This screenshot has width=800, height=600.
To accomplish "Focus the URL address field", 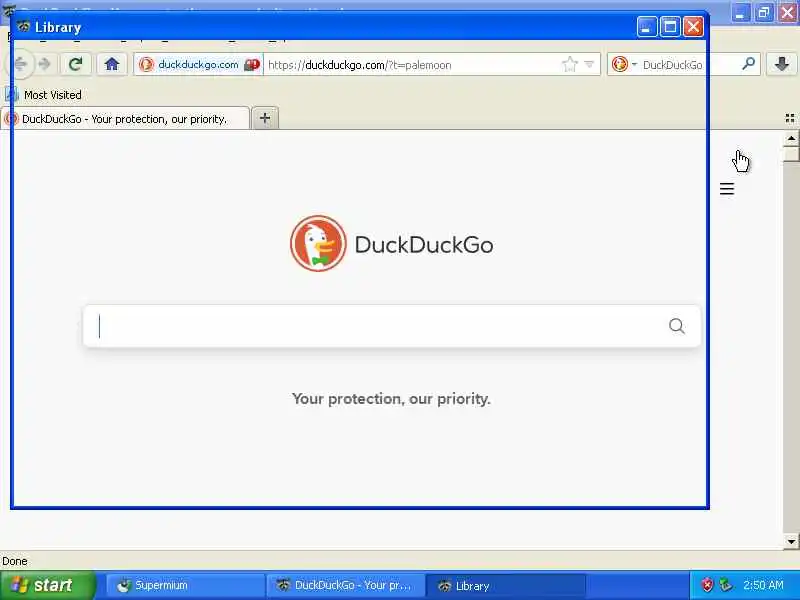I will (x=411, y=65).
